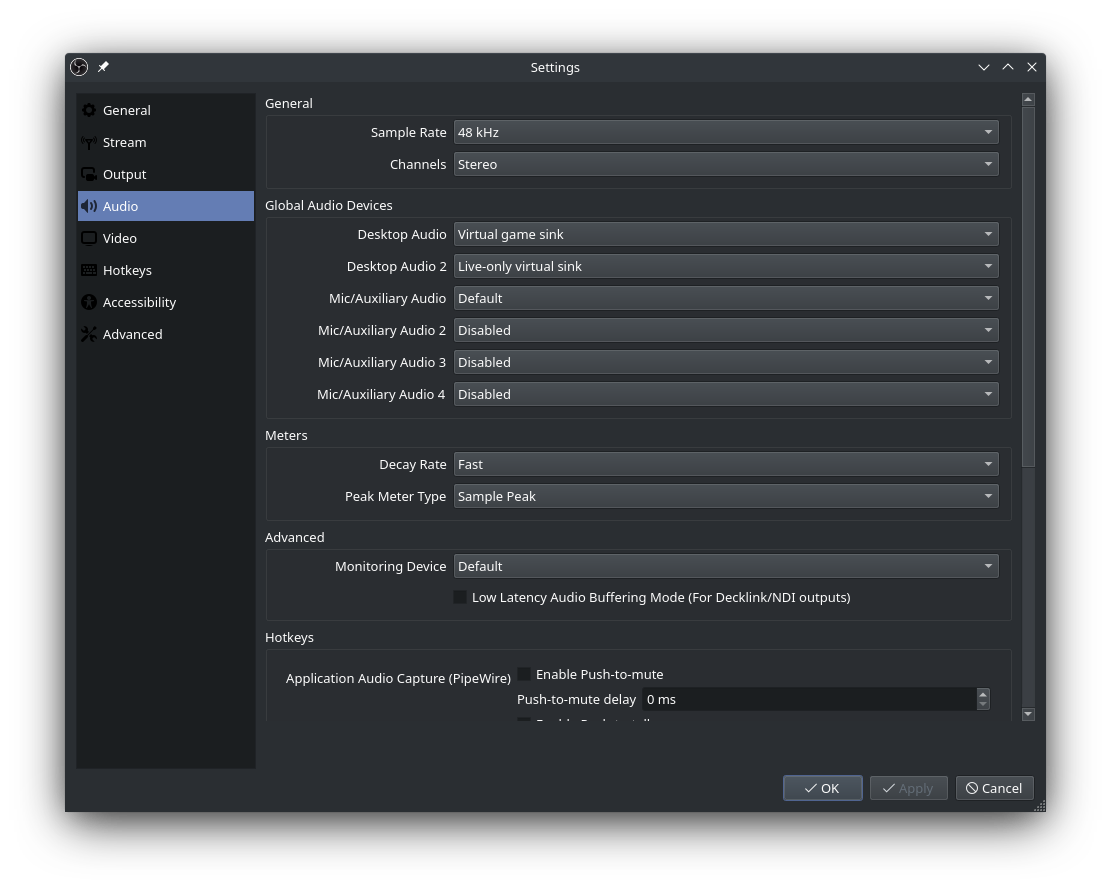Check Enable Push-to-mute for PipeWire capture
Viewport: 1111px width, 889px height.
click(x=524, y=673)
